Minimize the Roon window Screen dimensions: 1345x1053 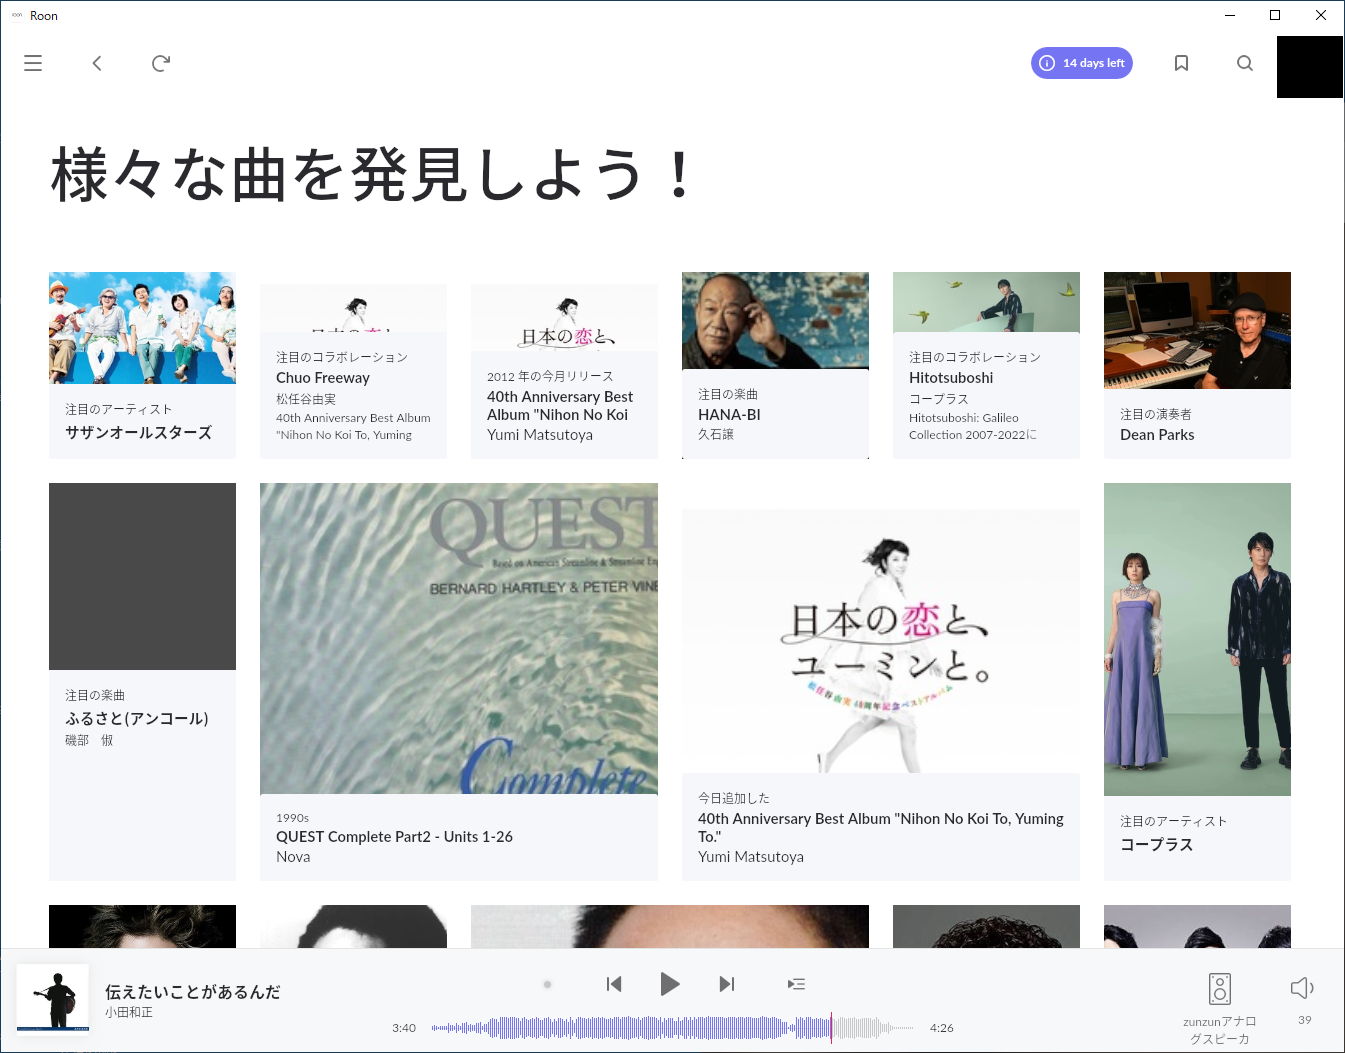pos(1229,15)
